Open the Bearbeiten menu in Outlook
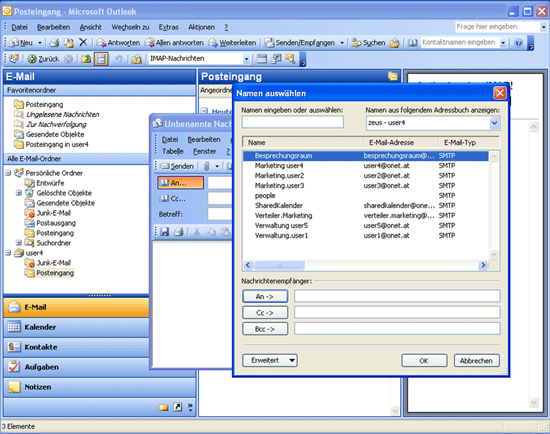 53,27
